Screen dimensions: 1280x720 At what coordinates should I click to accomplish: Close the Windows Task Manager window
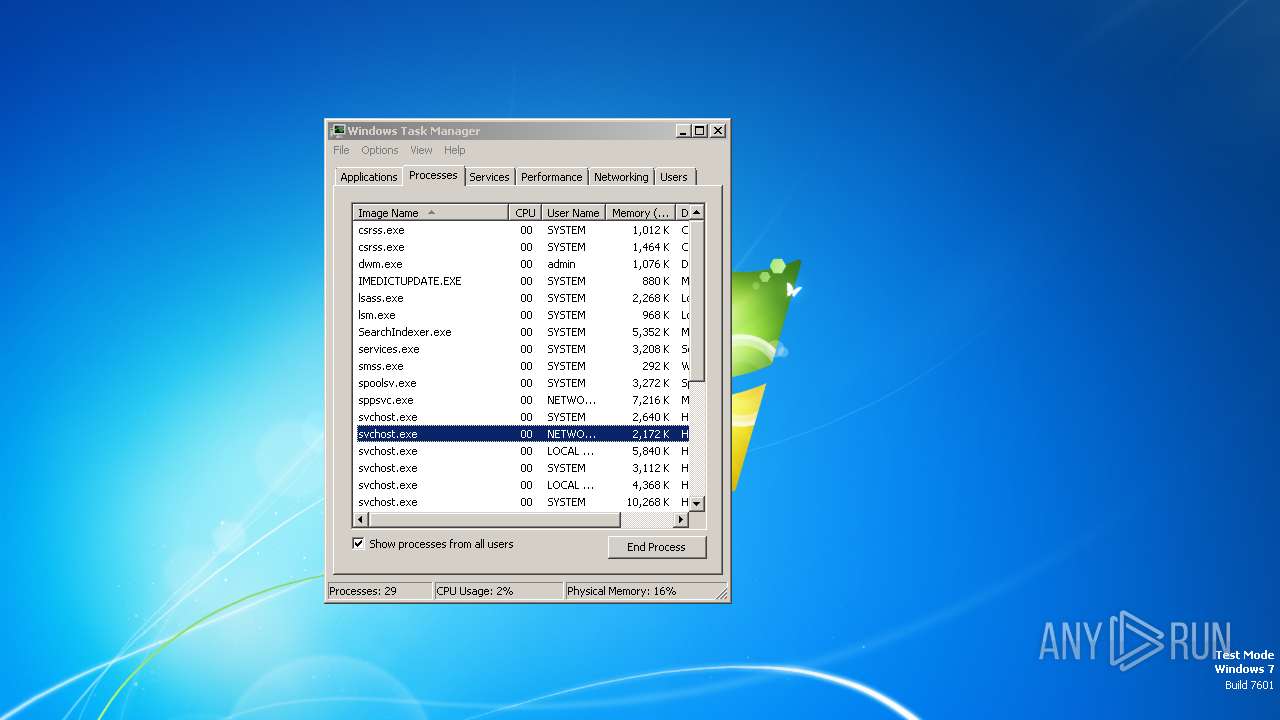click(718, 131)
